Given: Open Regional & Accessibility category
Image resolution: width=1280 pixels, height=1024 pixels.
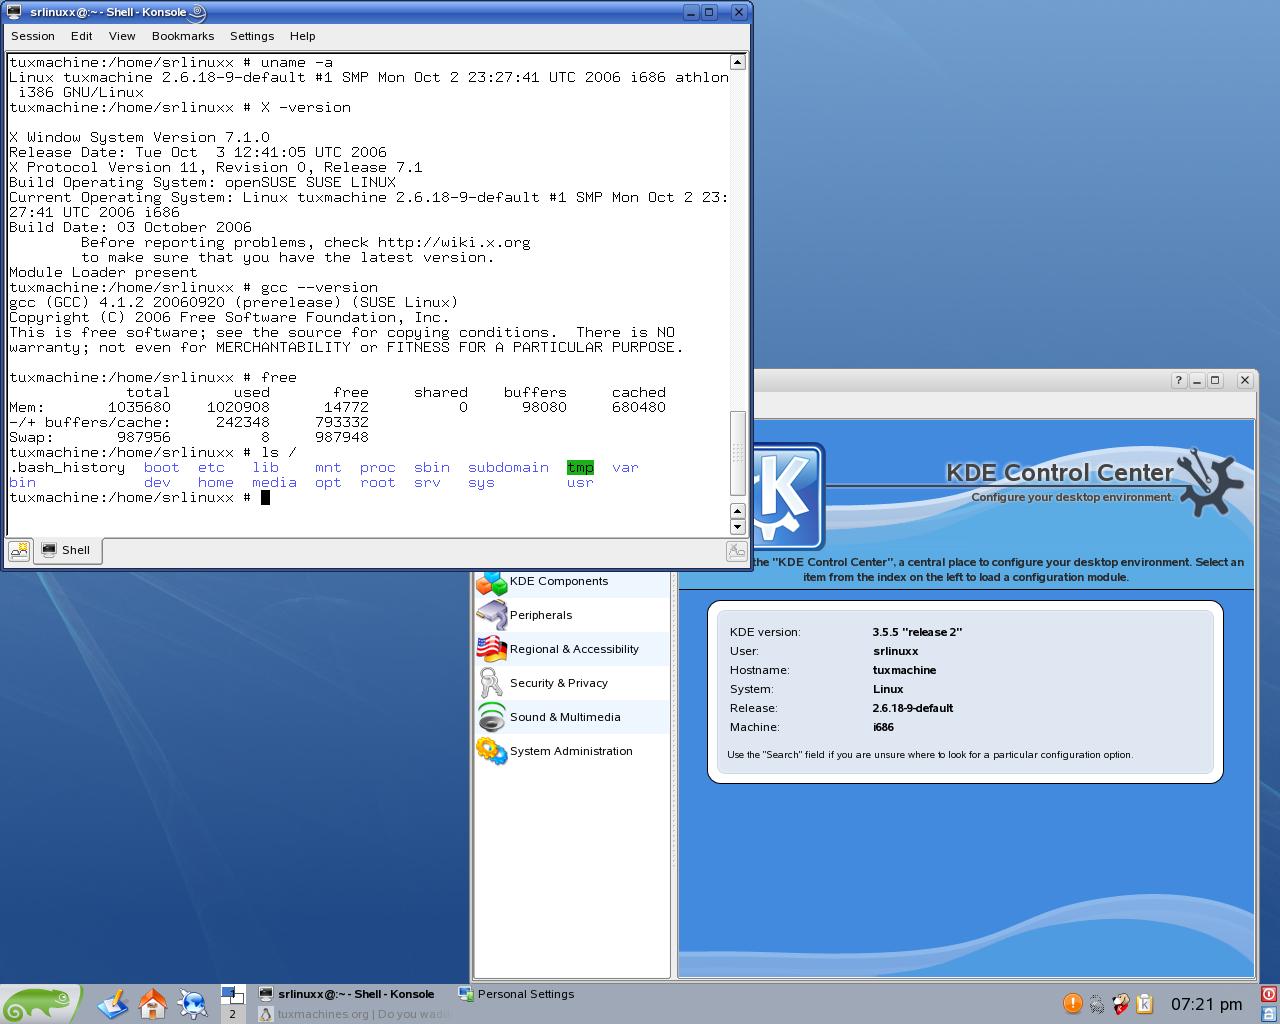Looking at the screenshot, I should tap(574, 649).
